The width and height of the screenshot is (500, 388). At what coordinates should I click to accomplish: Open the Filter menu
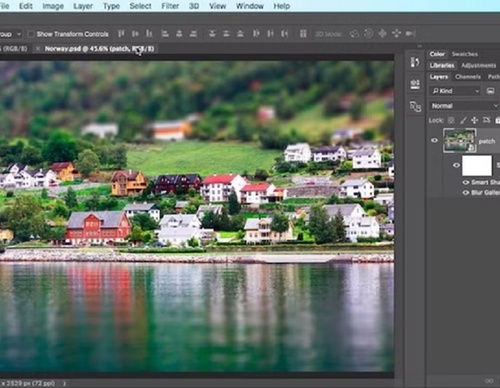pyautogui.click(x=170, y=6)
